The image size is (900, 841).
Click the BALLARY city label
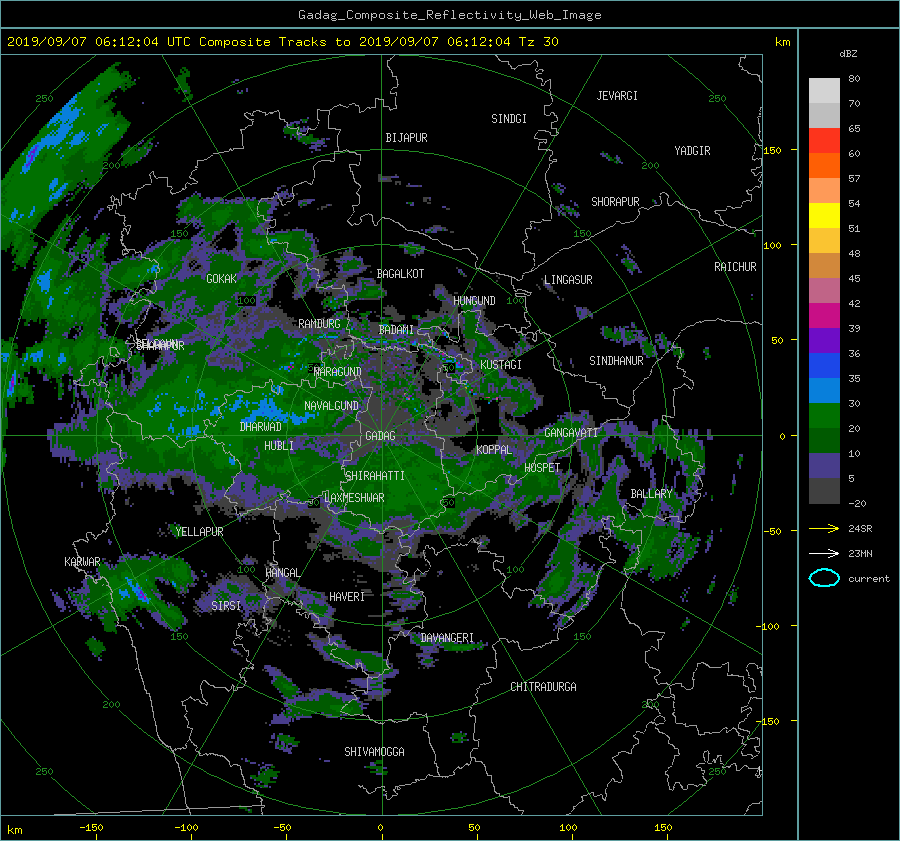click(x=651, y=494)
